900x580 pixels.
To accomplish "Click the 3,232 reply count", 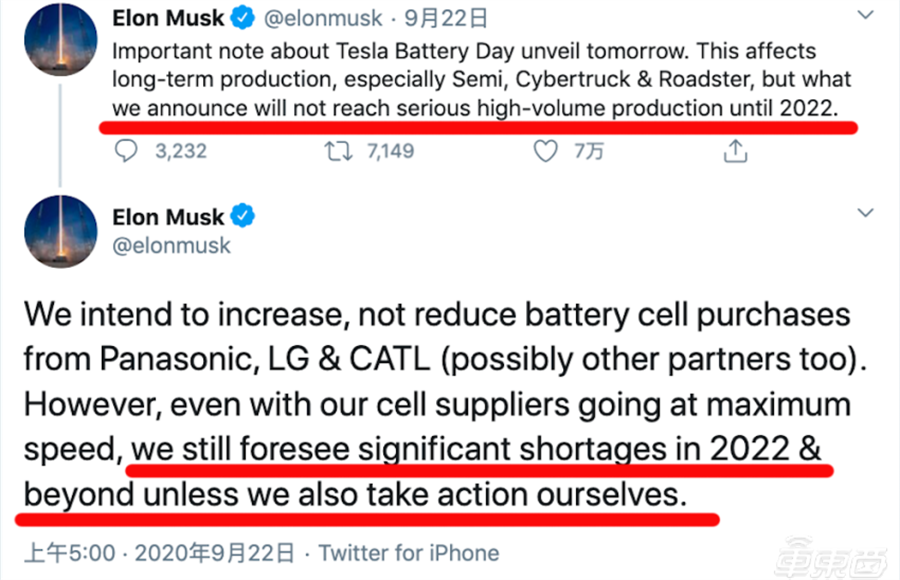I will click(181, 152).
